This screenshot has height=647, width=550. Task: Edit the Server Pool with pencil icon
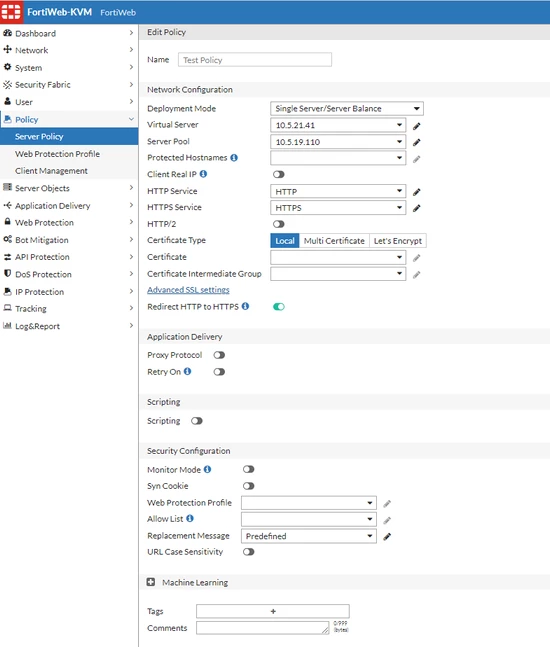[417, 142]
